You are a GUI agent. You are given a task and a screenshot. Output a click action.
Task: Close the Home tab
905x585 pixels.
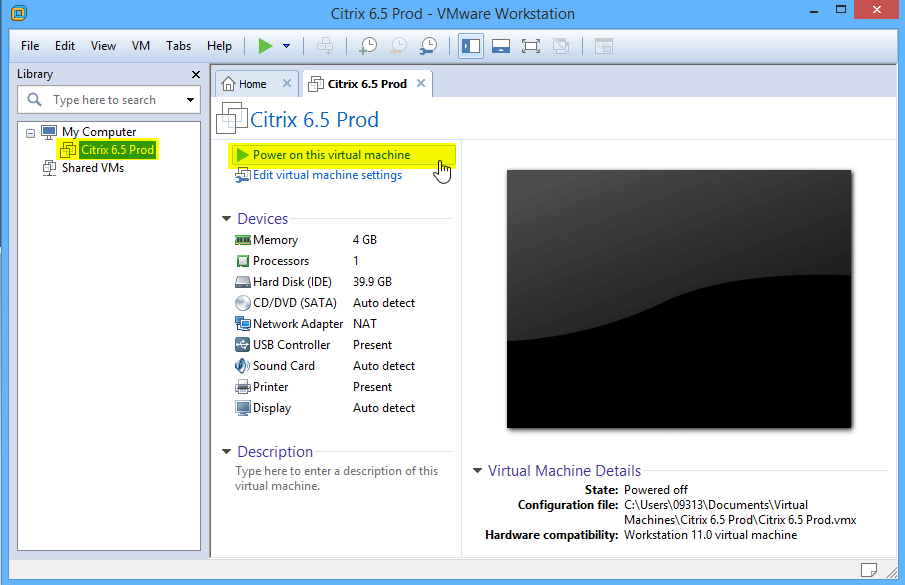pyautogui.click(x=287, y=83)
